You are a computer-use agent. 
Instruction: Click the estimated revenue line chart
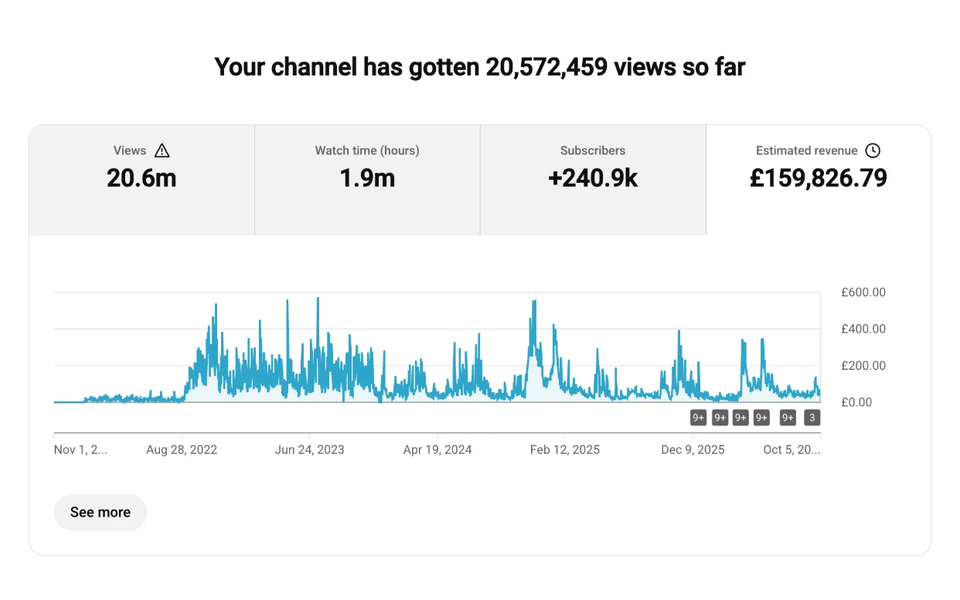click(x=437, y=349)
